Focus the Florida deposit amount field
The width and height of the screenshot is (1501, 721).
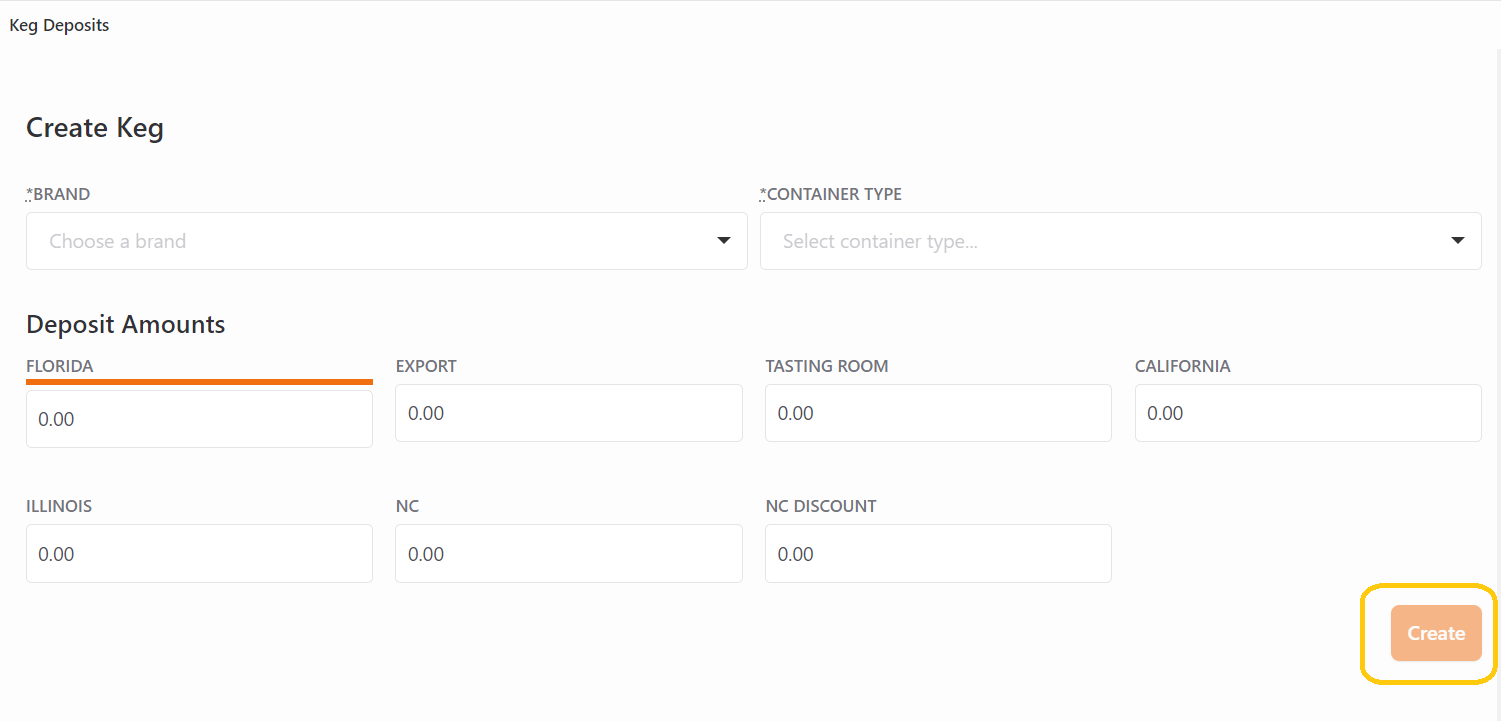click(199, 419)
